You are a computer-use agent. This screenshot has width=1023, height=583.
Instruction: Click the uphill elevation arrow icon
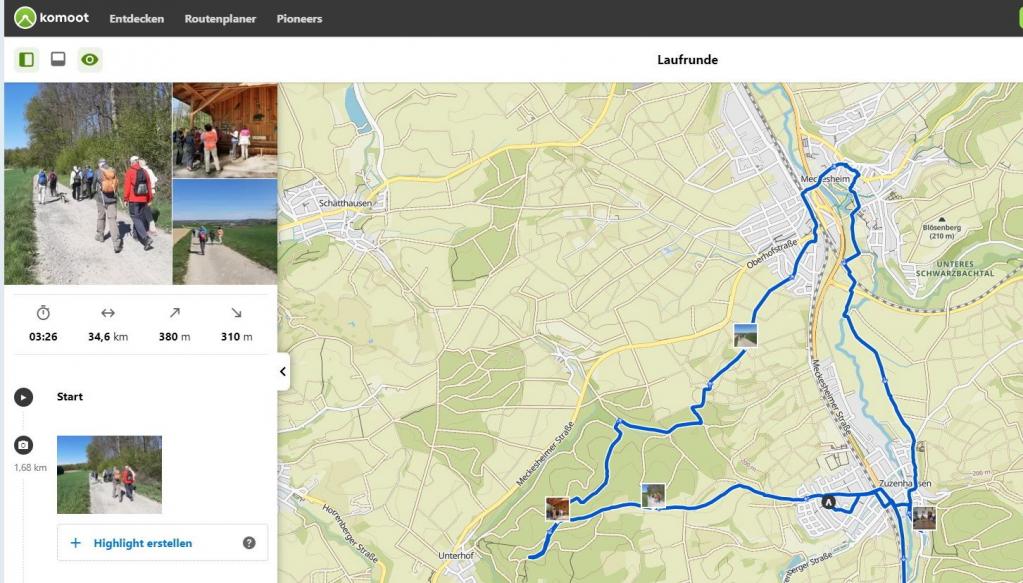click(x=174, y=313)
